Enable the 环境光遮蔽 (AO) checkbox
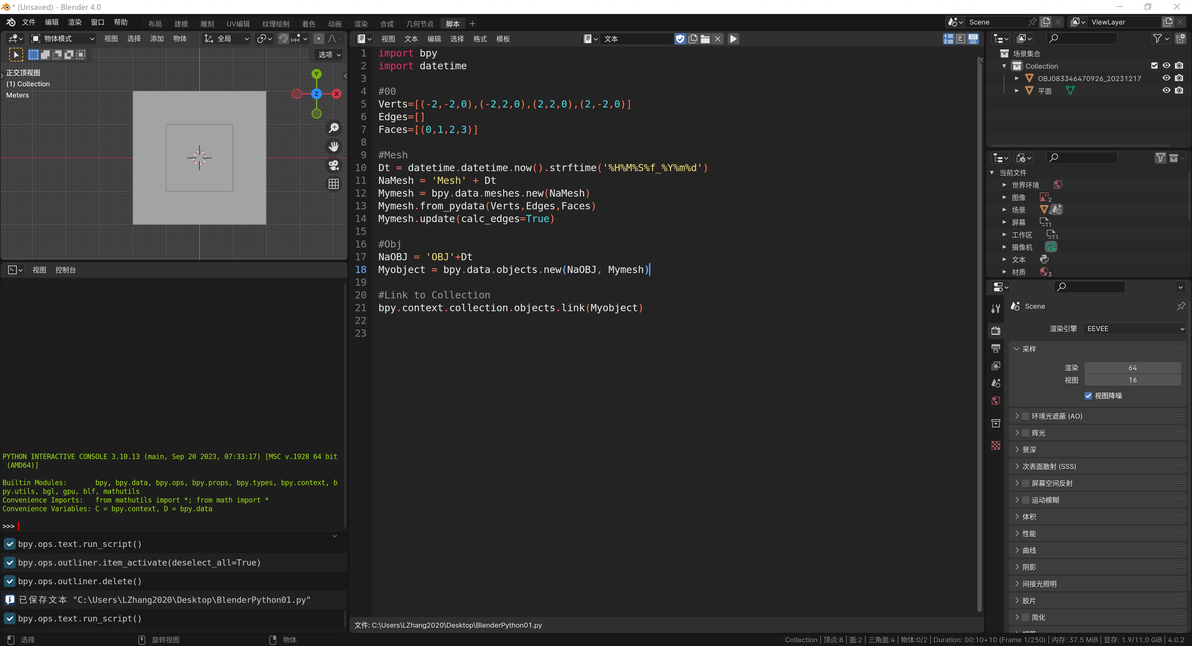This screenshot has height=646, width=1192. 1026,416
